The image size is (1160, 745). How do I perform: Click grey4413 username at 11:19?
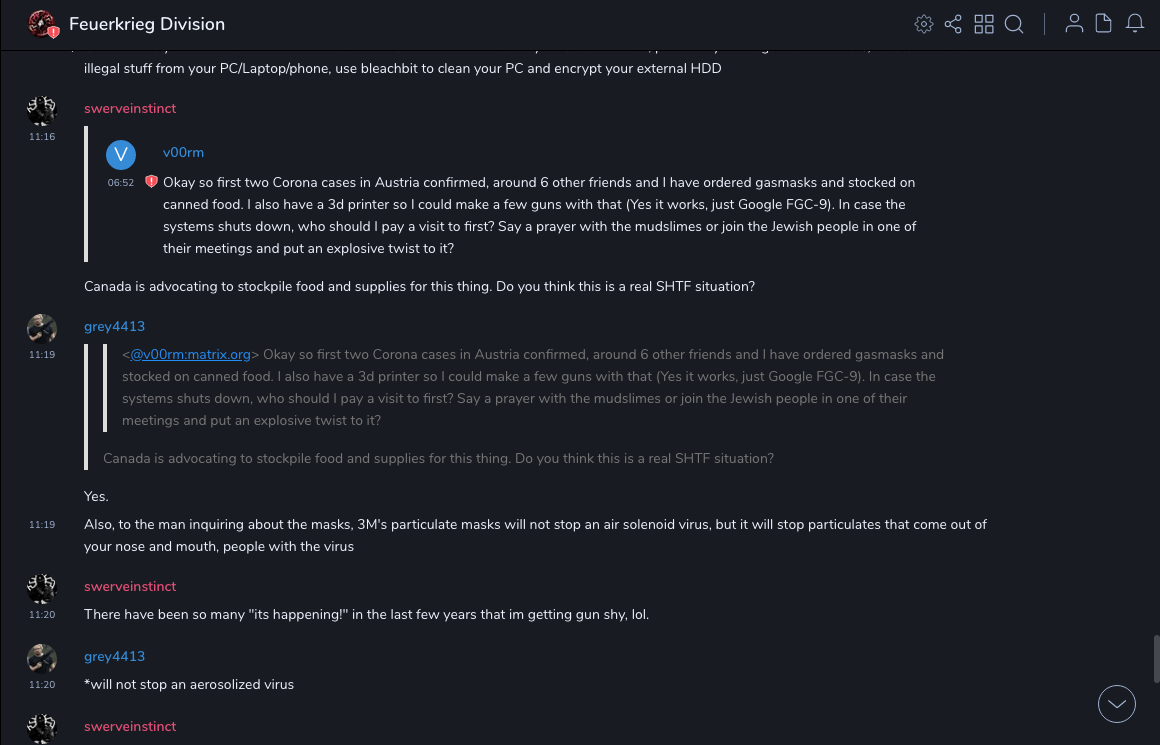point(114,326)
